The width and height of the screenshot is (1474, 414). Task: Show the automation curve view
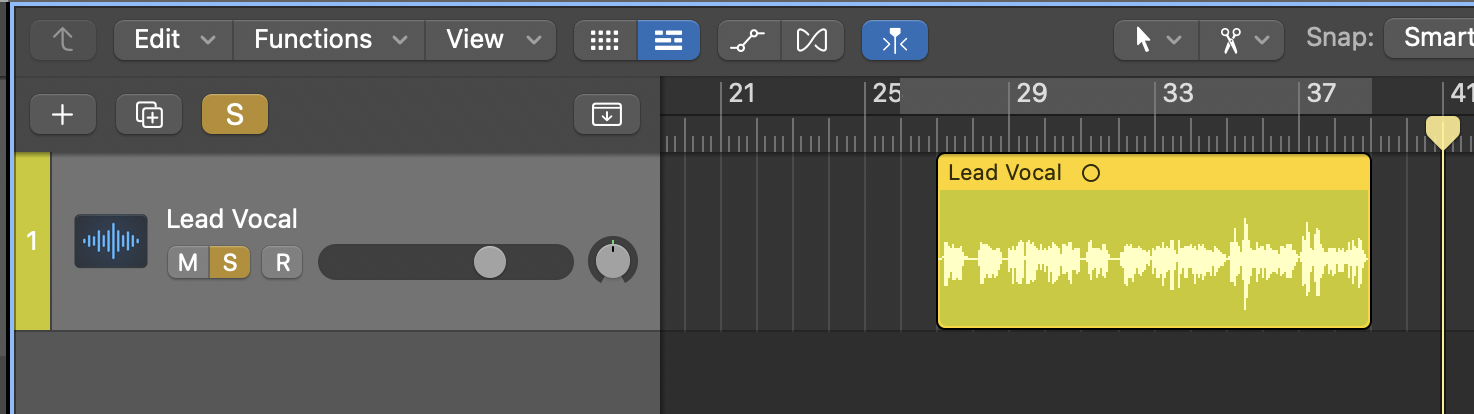point(749,40)
